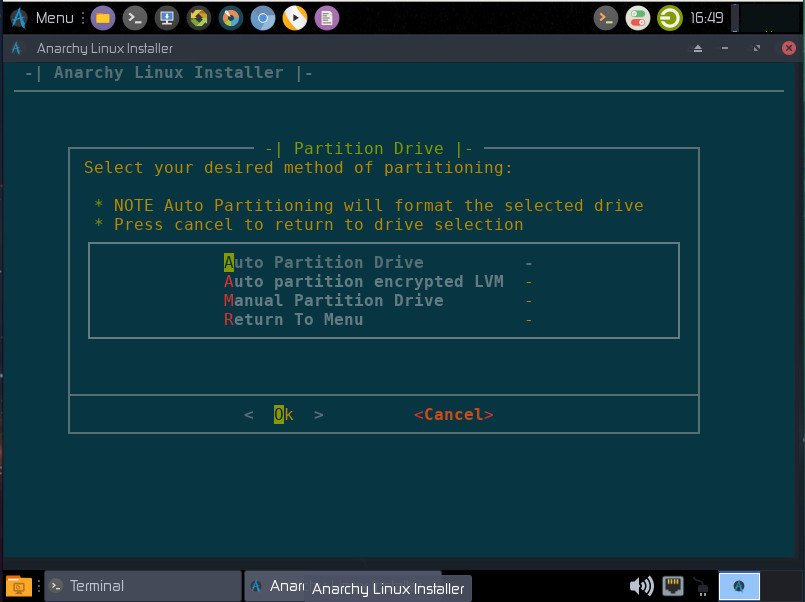
Task: Open the text editor launcher icon
Action: click(327, 18)
